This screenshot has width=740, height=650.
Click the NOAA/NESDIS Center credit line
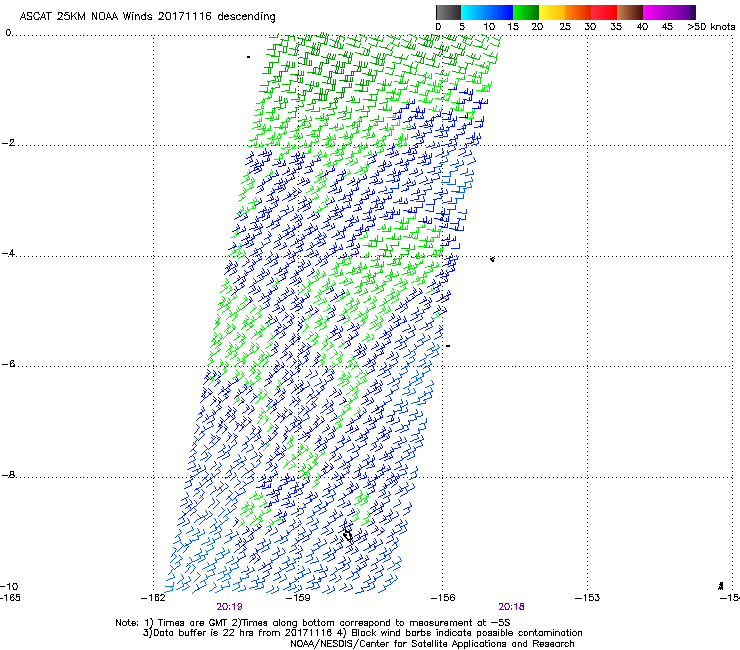tap(432, 644)
